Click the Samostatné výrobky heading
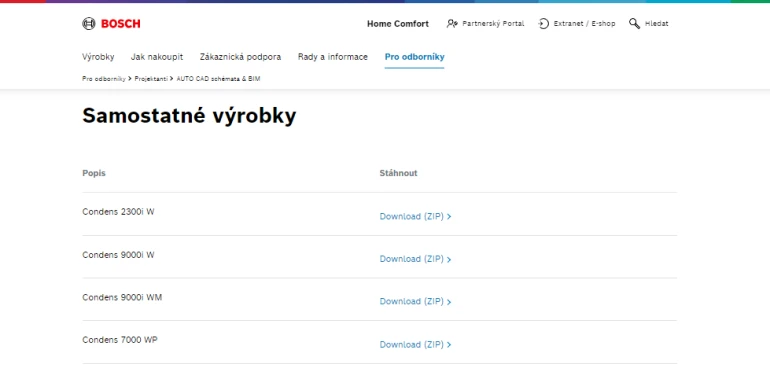This screenshot has height=368, width=770. (189, 116)
